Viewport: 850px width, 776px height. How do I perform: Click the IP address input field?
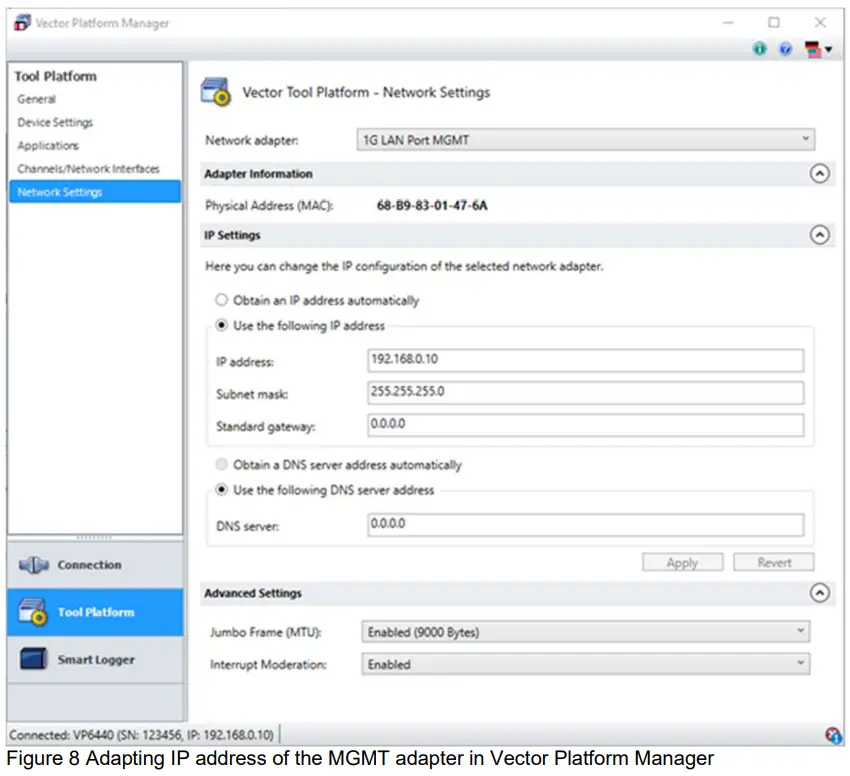pyautogui.click(x=585, y=360)
